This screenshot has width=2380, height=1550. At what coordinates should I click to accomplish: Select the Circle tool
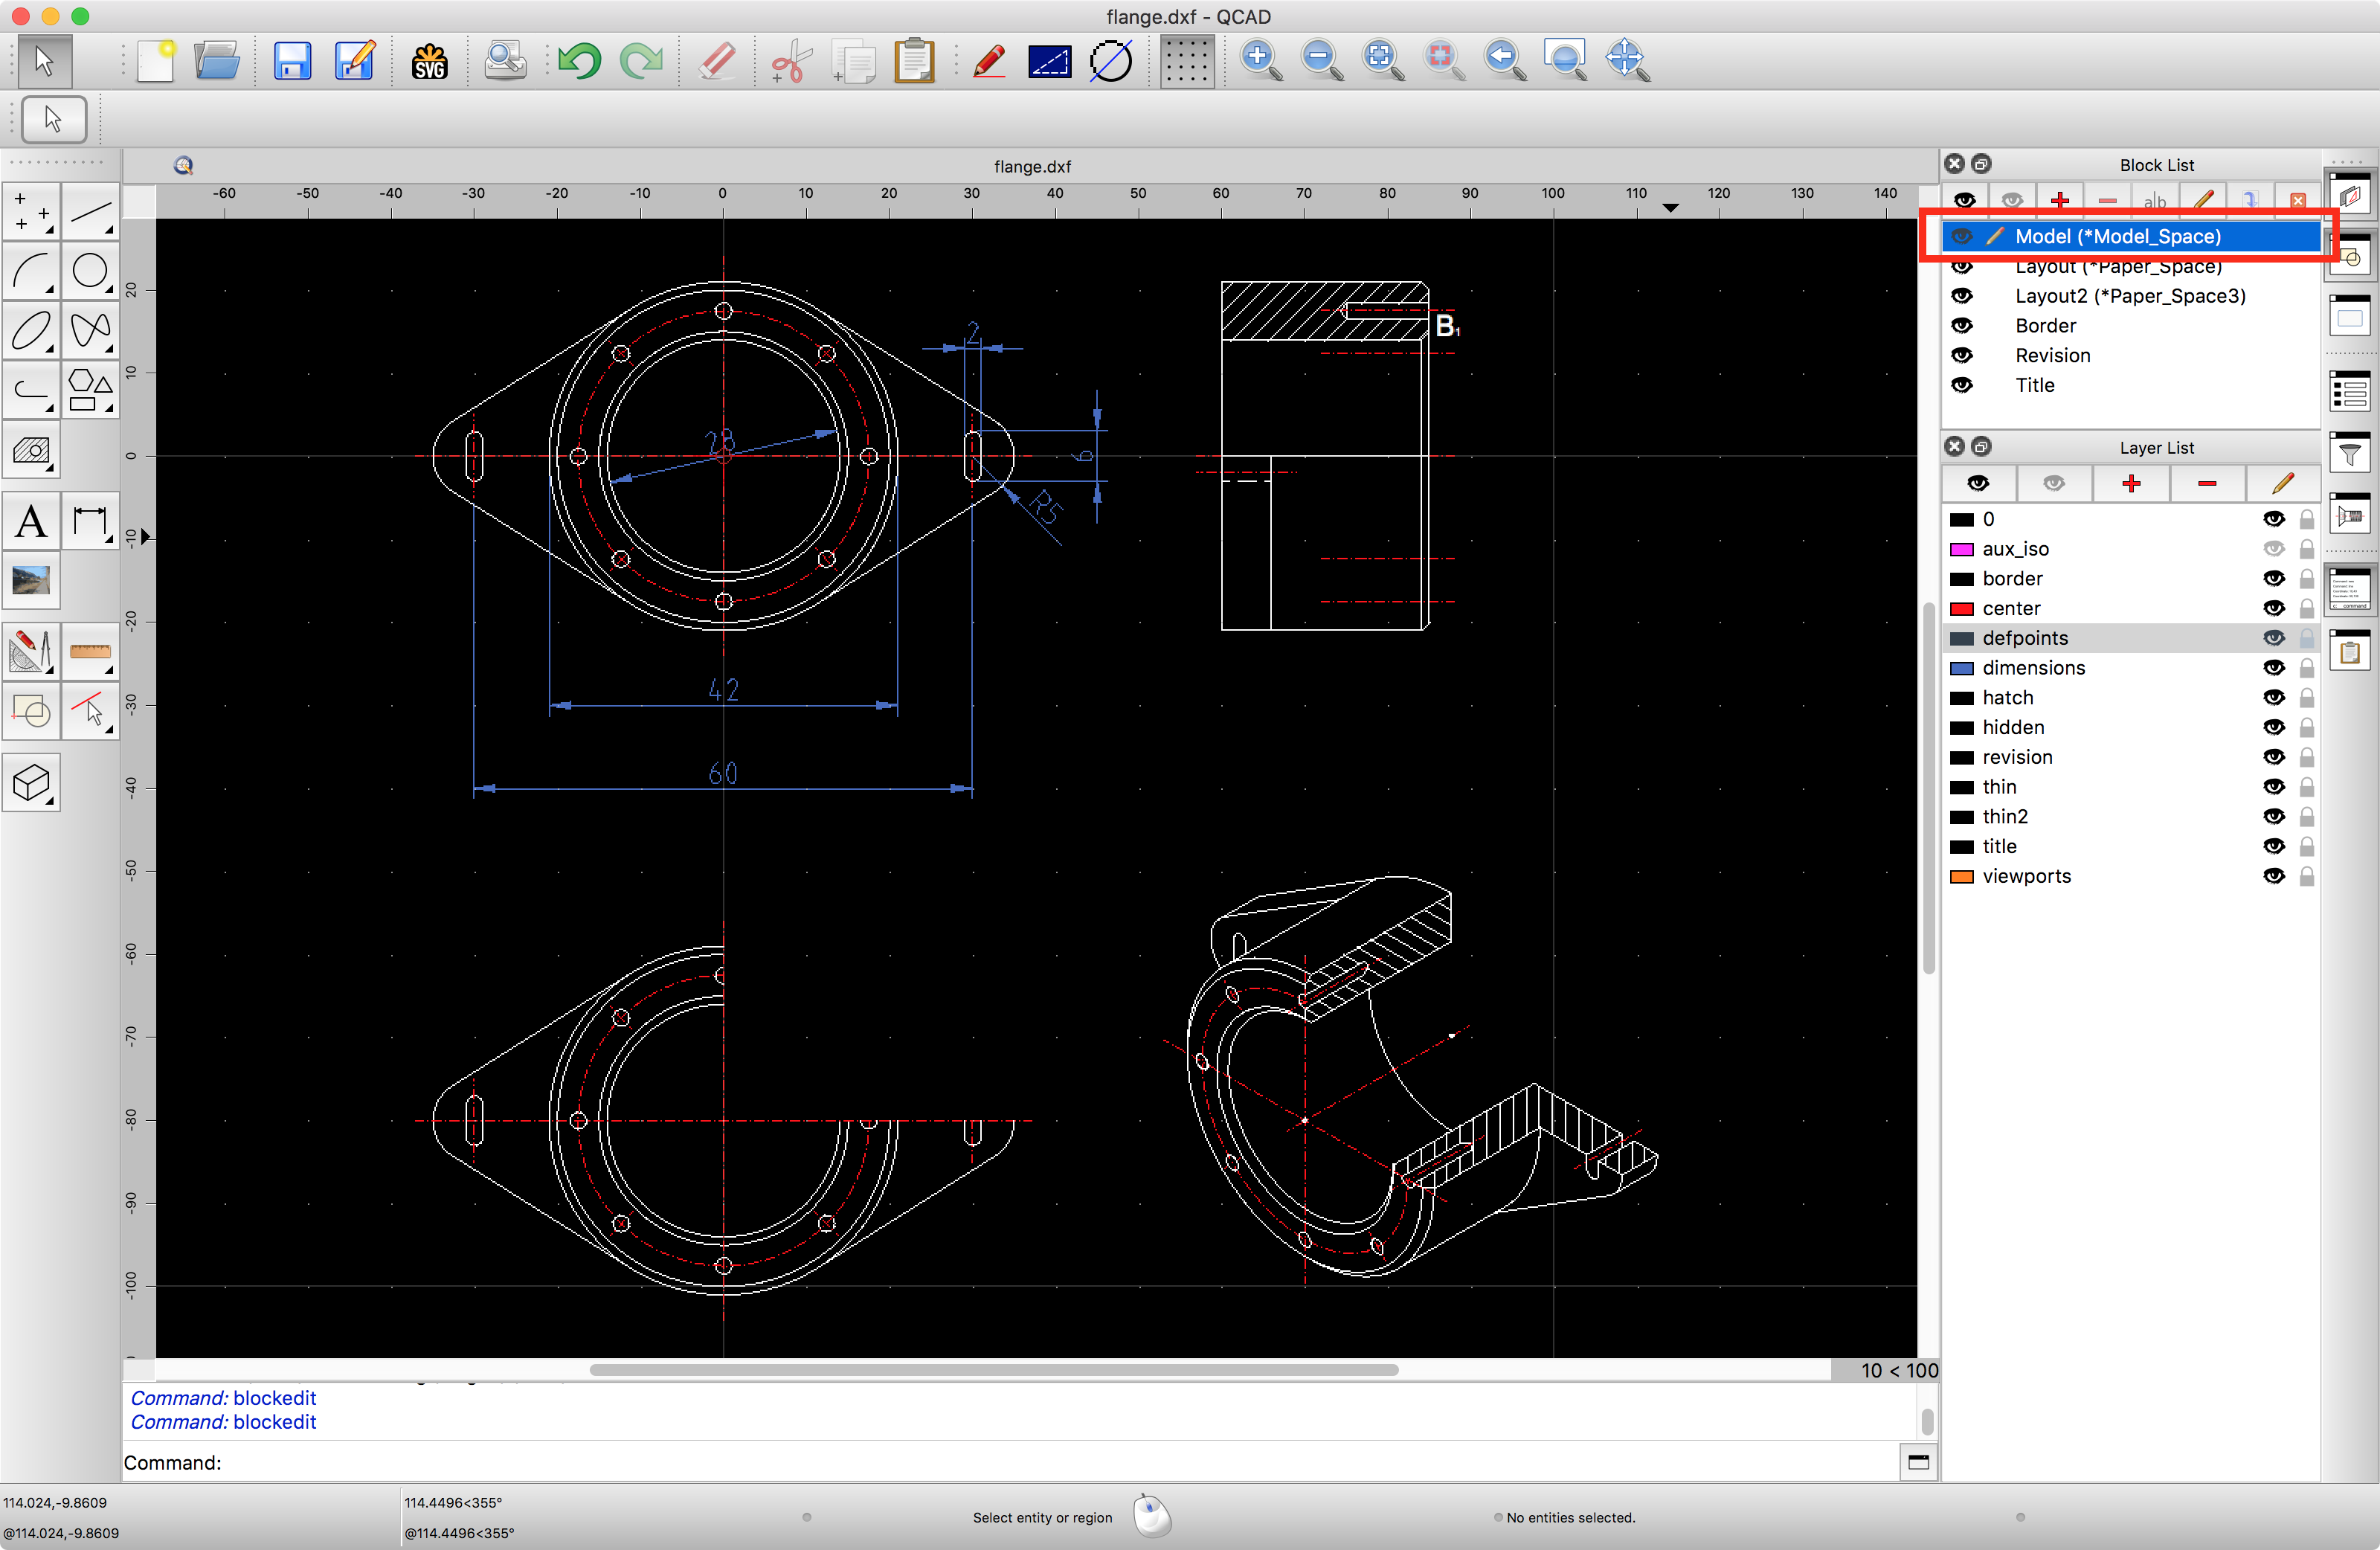pyautogui.click(x=91, y=271)
